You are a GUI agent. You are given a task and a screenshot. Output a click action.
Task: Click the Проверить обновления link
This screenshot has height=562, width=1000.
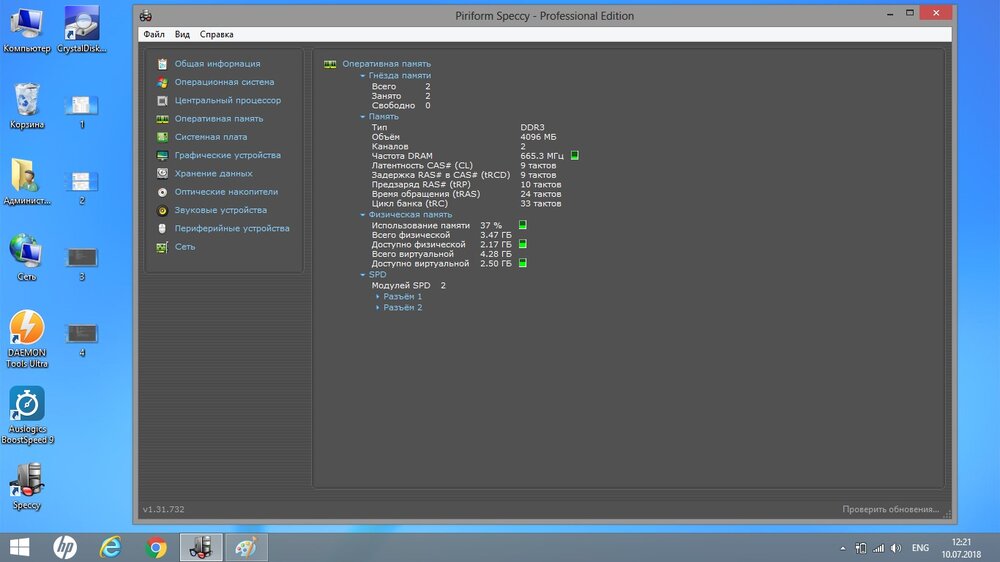point(890,510)
